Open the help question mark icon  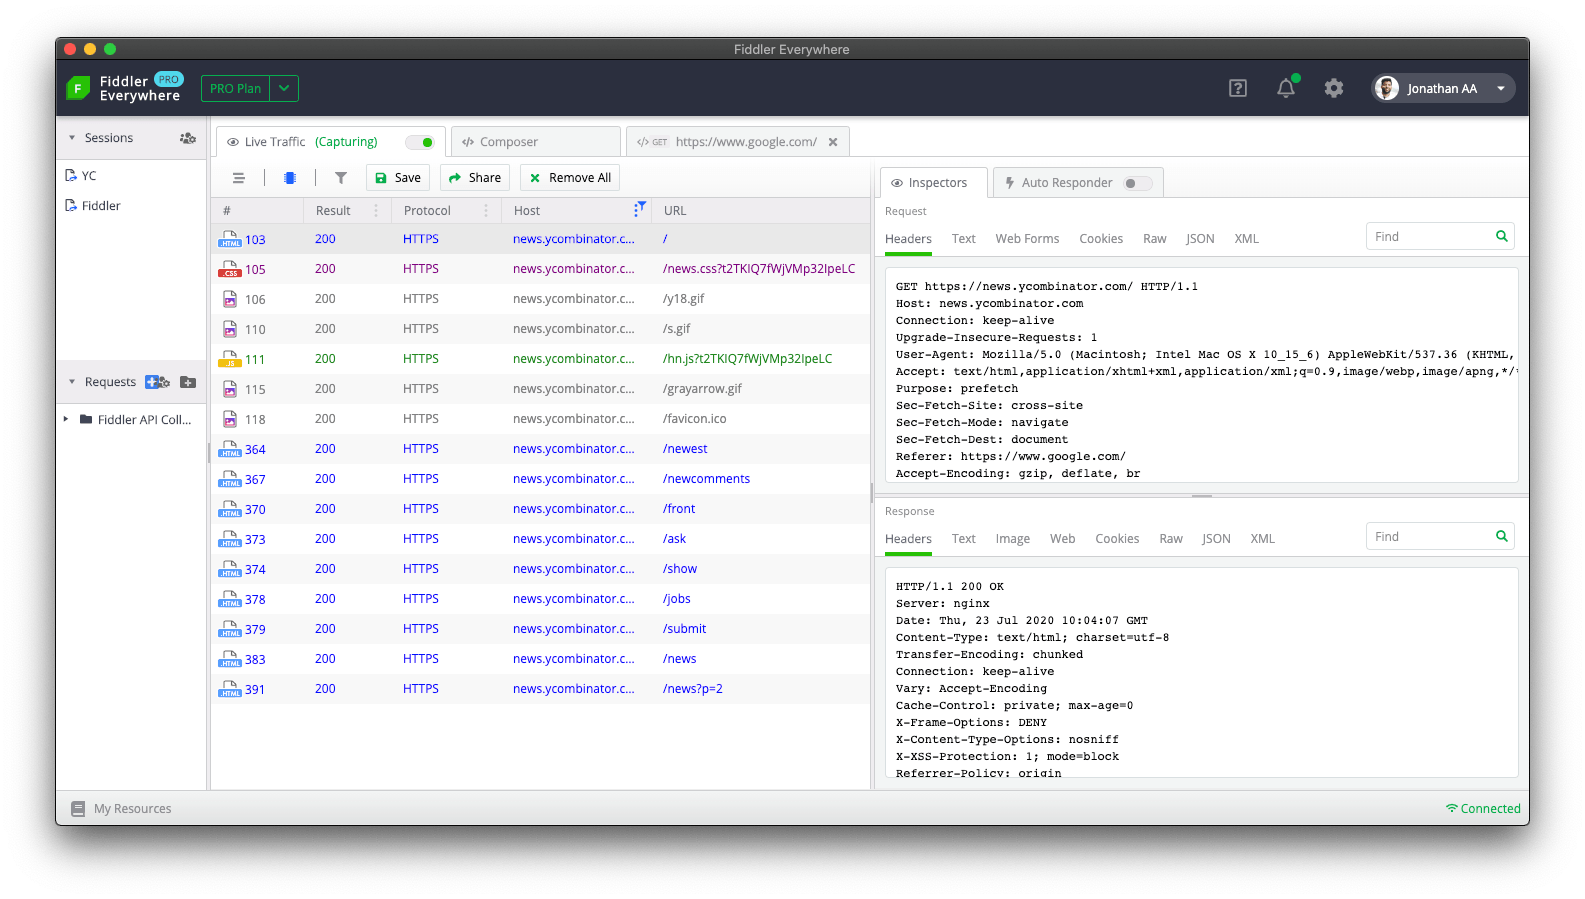[x=1238, y=88]
